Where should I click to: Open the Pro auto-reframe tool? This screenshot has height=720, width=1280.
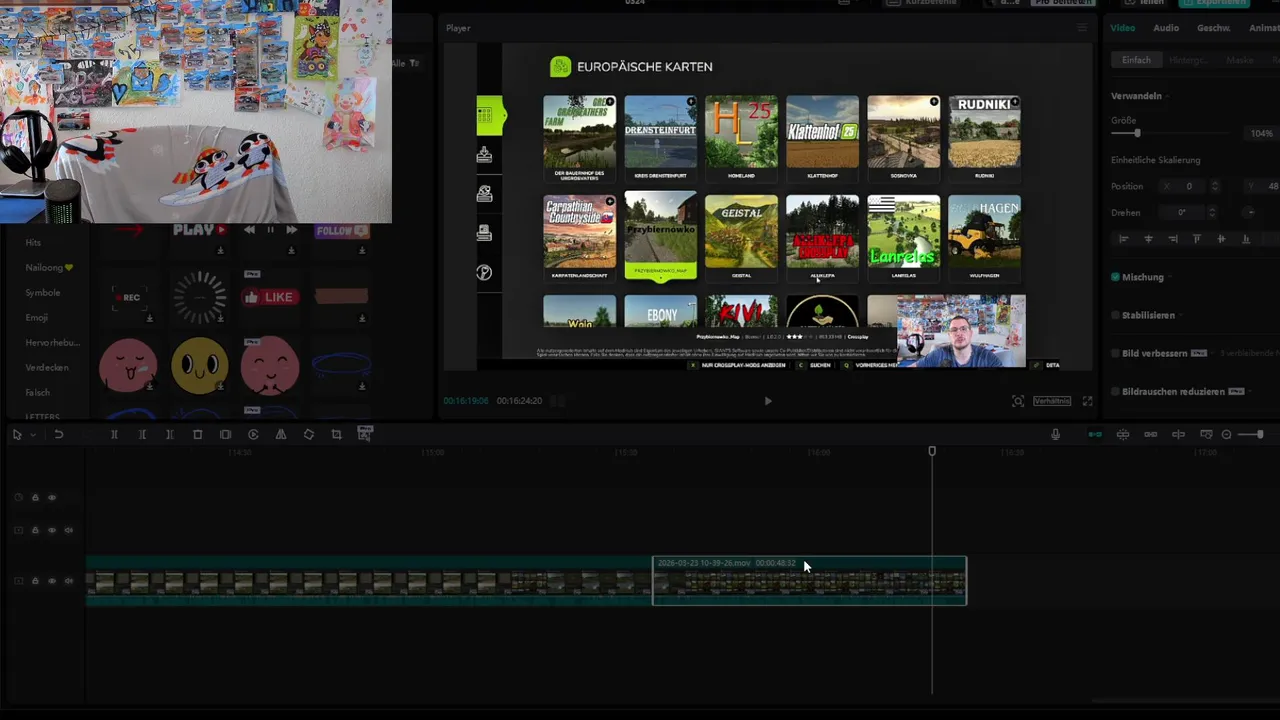tap(364, 434)
